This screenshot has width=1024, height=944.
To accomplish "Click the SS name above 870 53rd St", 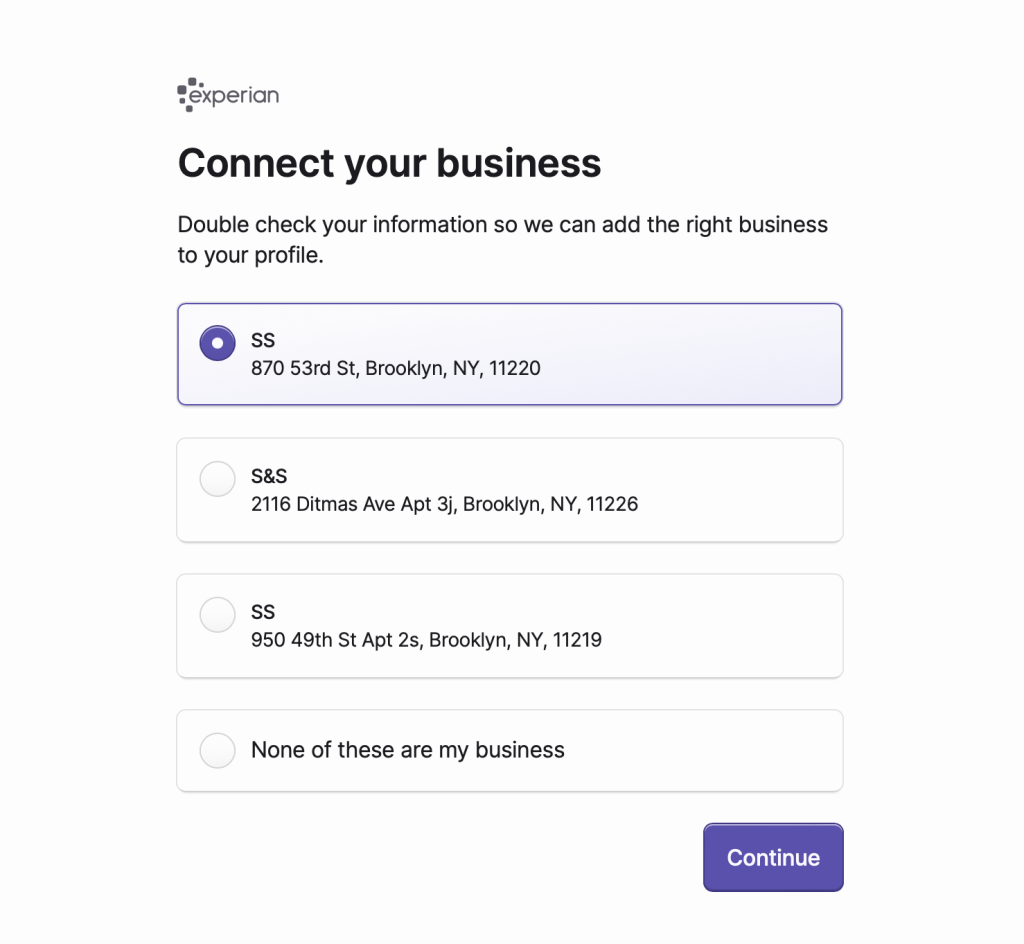I will [263, 340].
